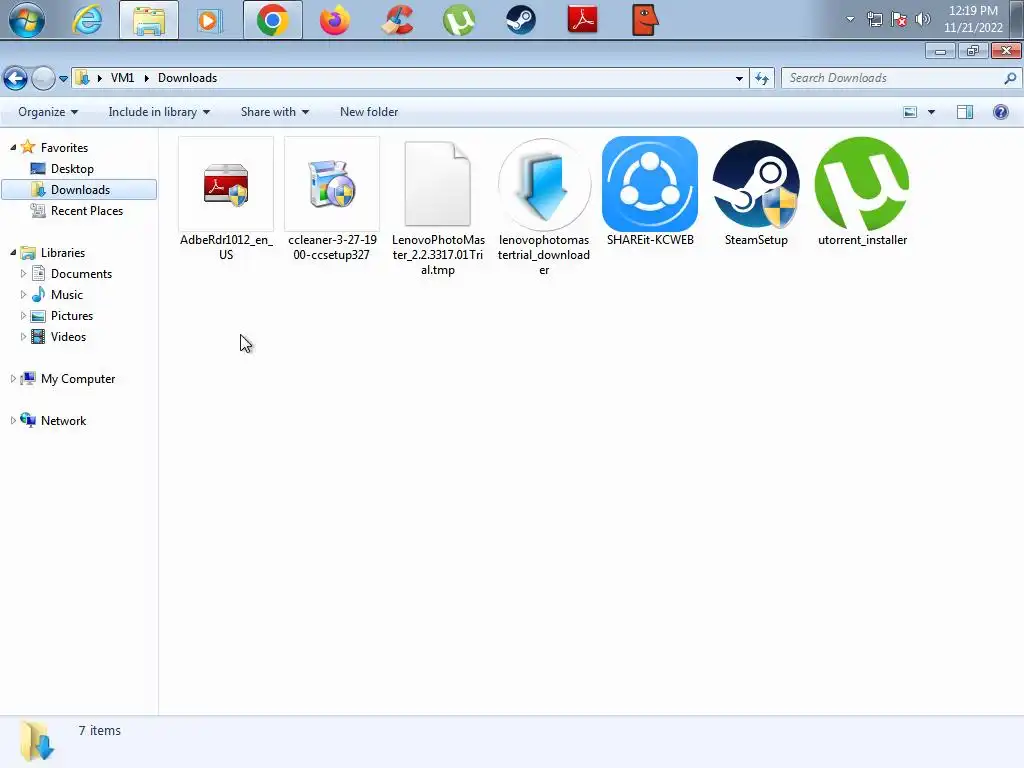Select the Windows Explorer taskbar icon

(149, 20)
